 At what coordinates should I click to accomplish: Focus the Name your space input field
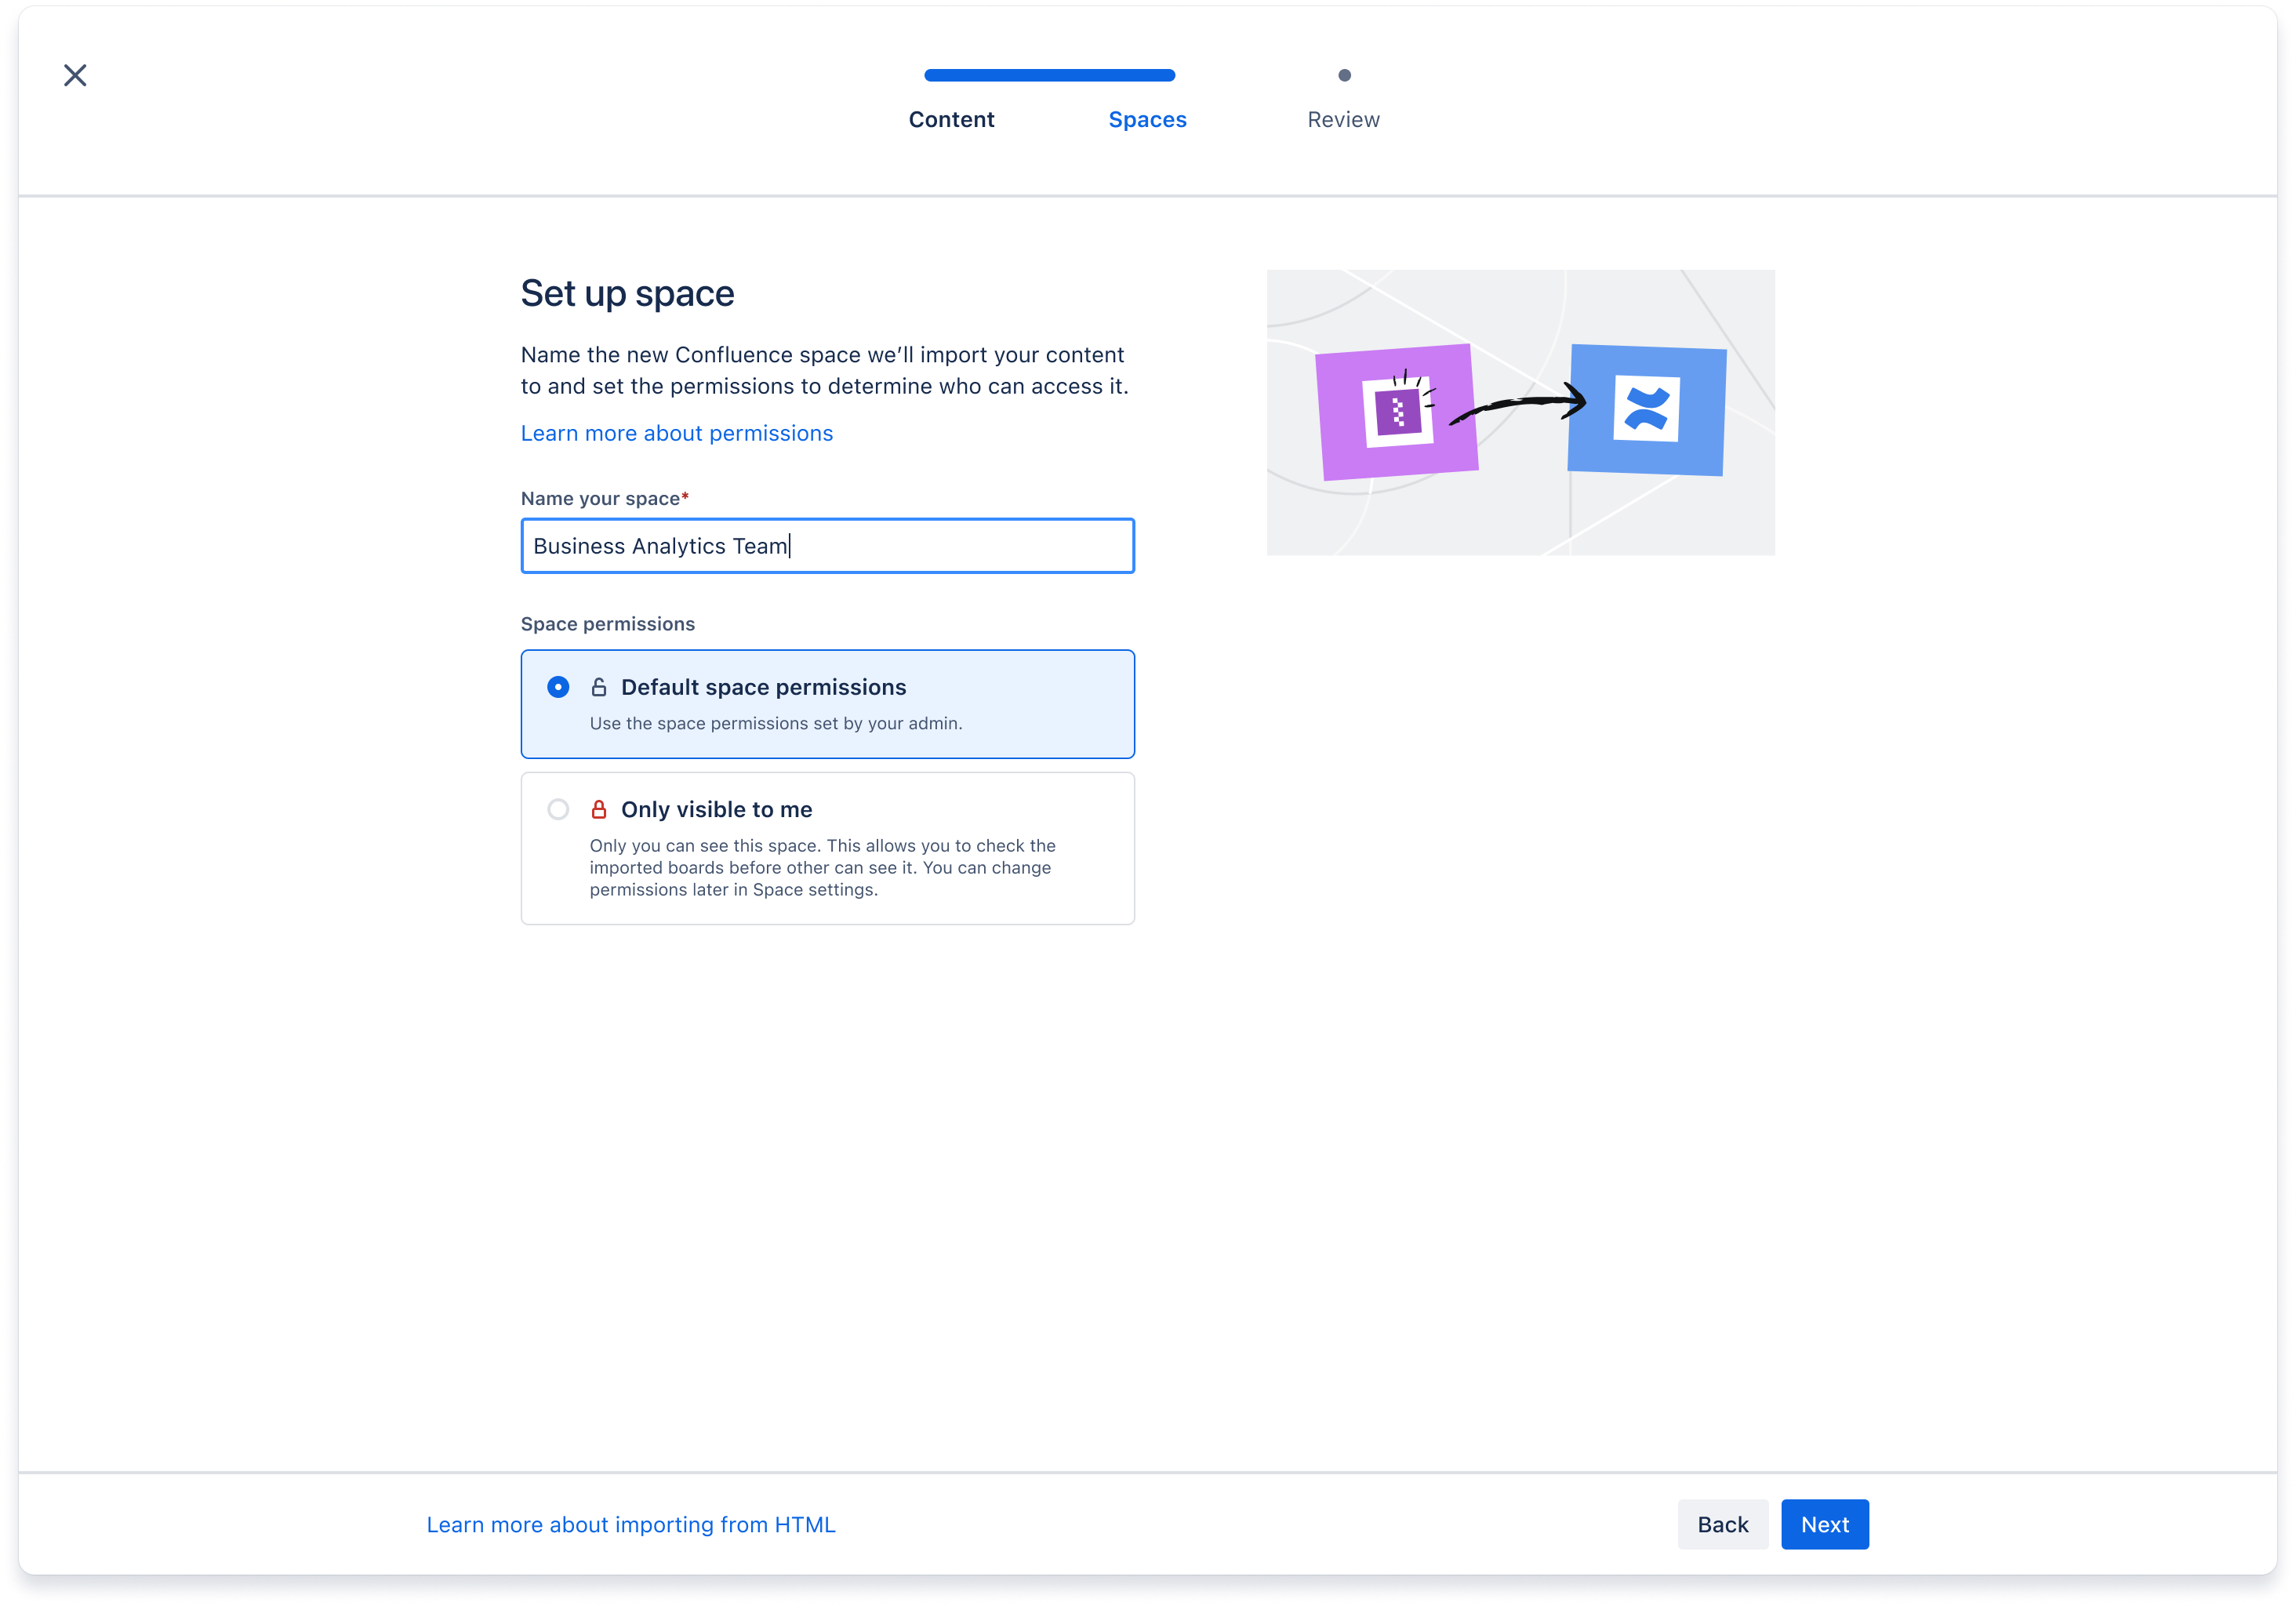(x=827, y=545)
